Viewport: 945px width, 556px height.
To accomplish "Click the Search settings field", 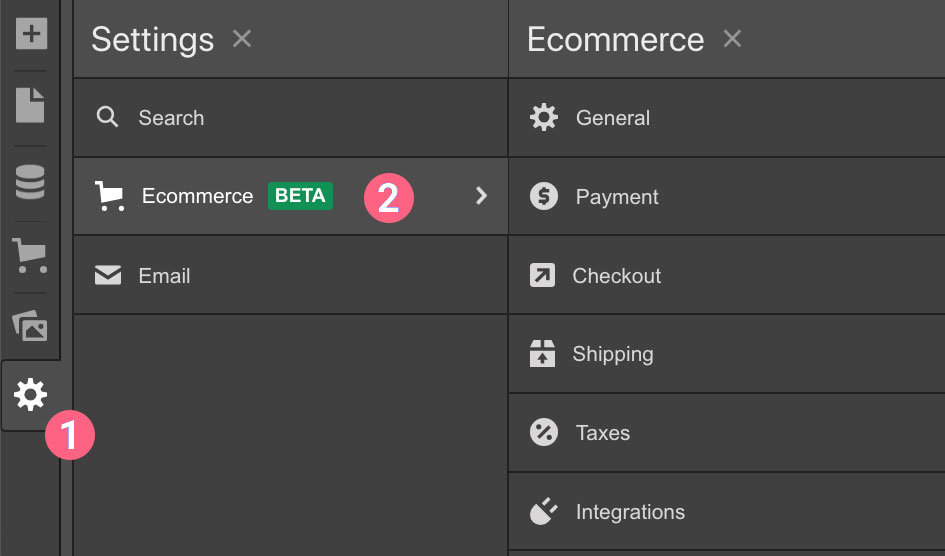I will [171, 118].
